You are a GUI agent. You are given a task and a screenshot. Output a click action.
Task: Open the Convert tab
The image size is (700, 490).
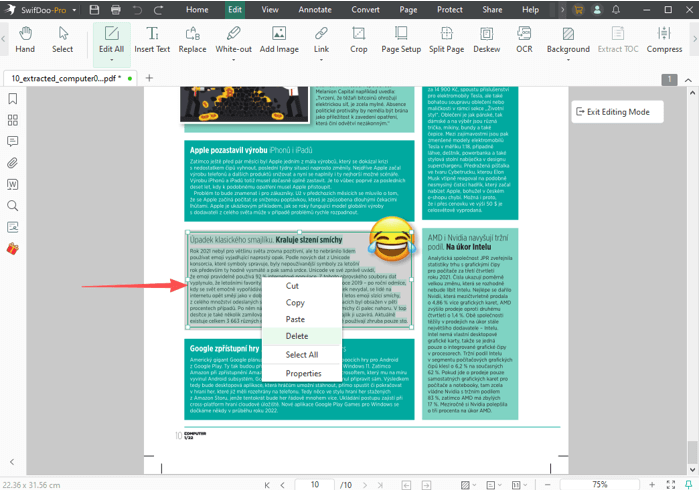(x=365, y=10)
